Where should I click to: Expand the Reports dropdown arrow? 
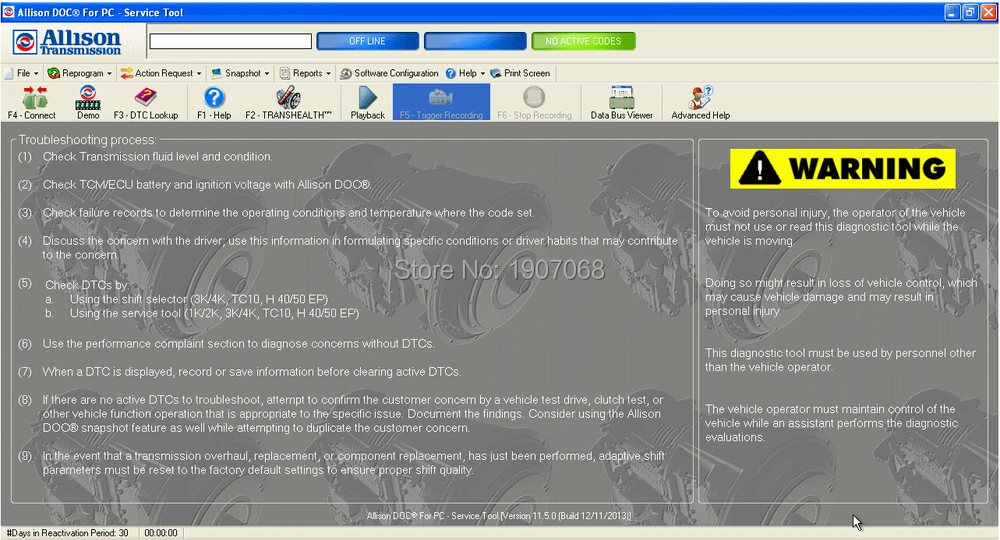328,74
